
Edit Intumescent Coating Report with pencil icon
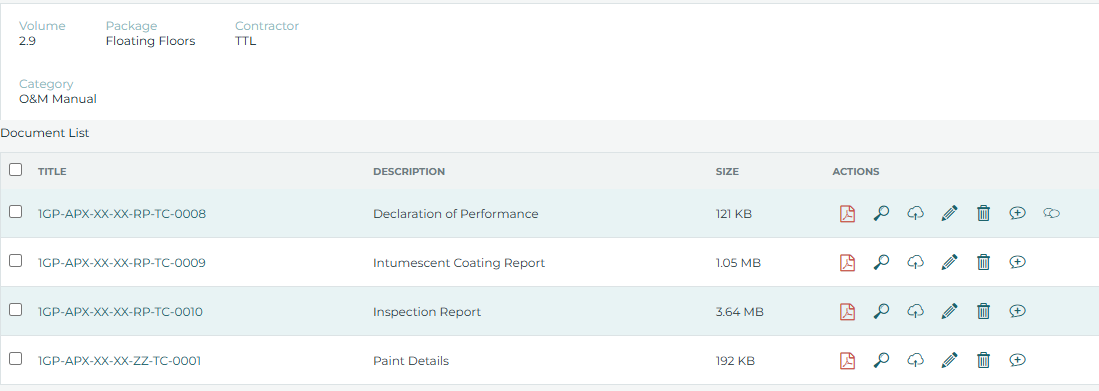(949, 262)
